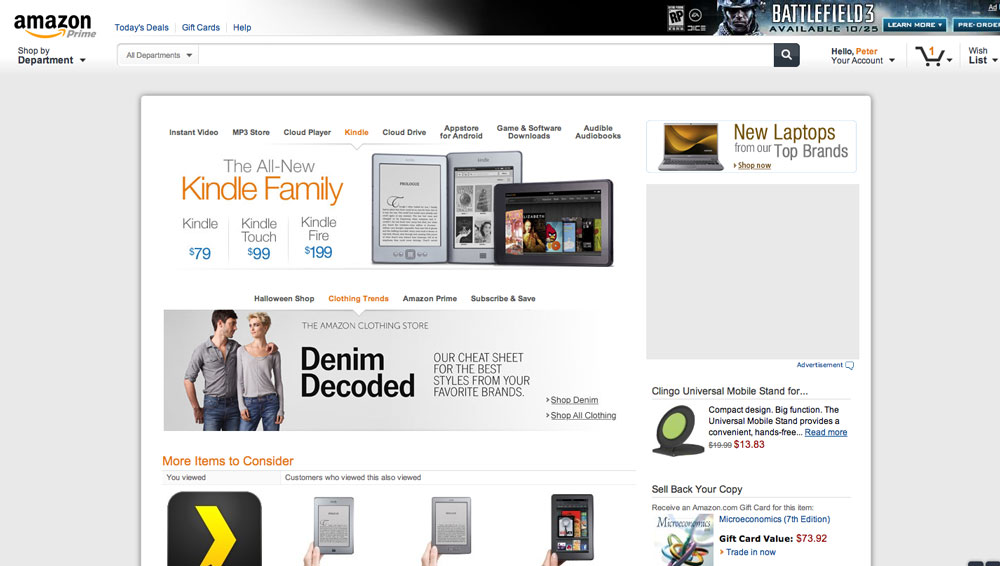Click the search magnifier button
The height and width of the screenshot is (566, 1000).
(x=786, y=55)
